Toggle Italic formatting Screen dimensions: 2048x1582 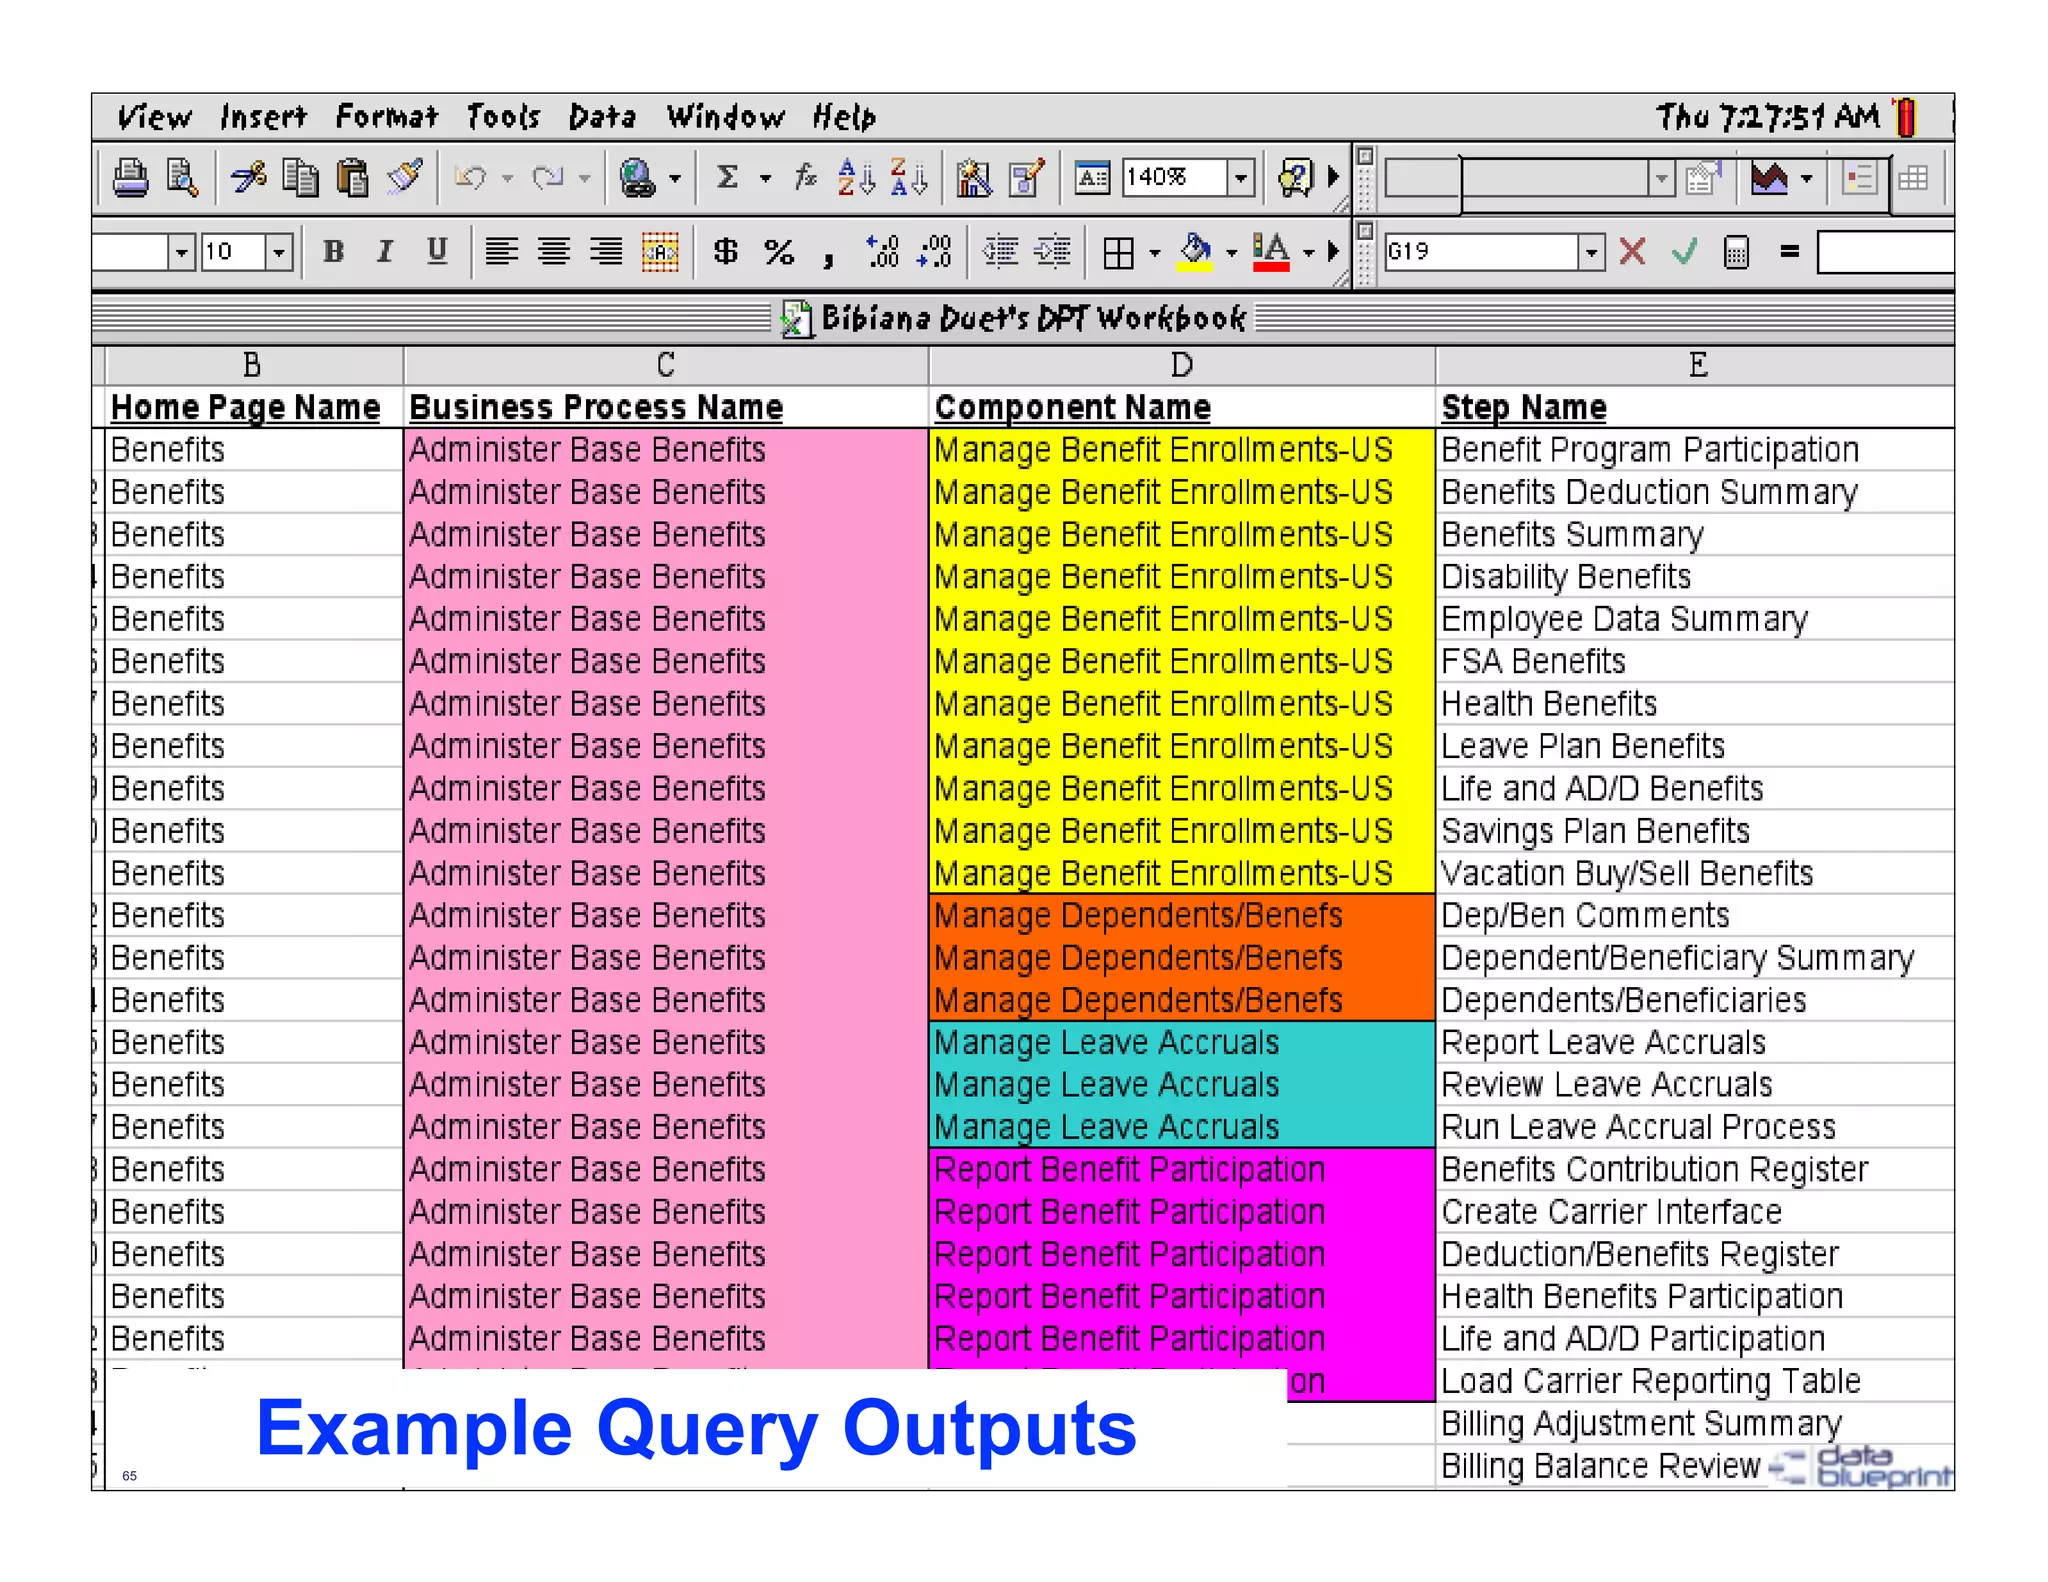point(385,251)
